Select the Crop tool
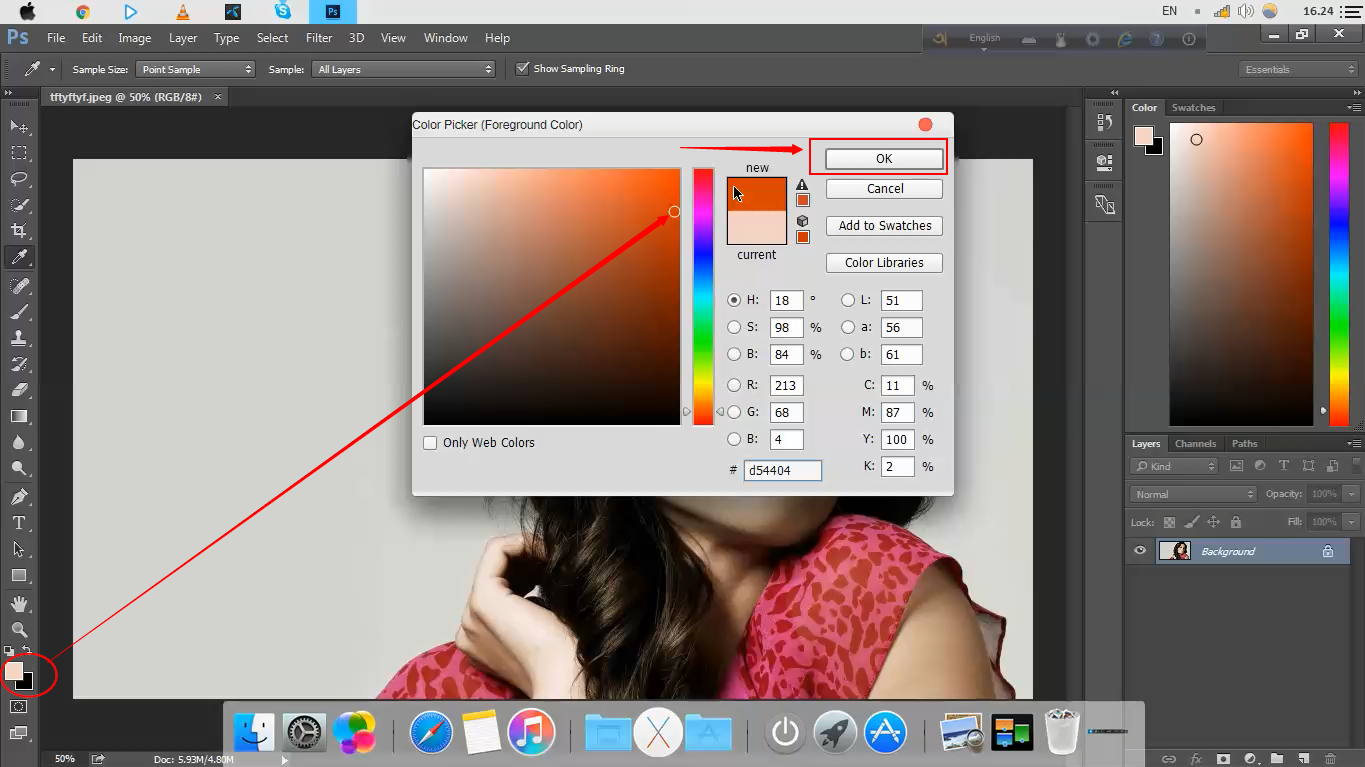 19,231
